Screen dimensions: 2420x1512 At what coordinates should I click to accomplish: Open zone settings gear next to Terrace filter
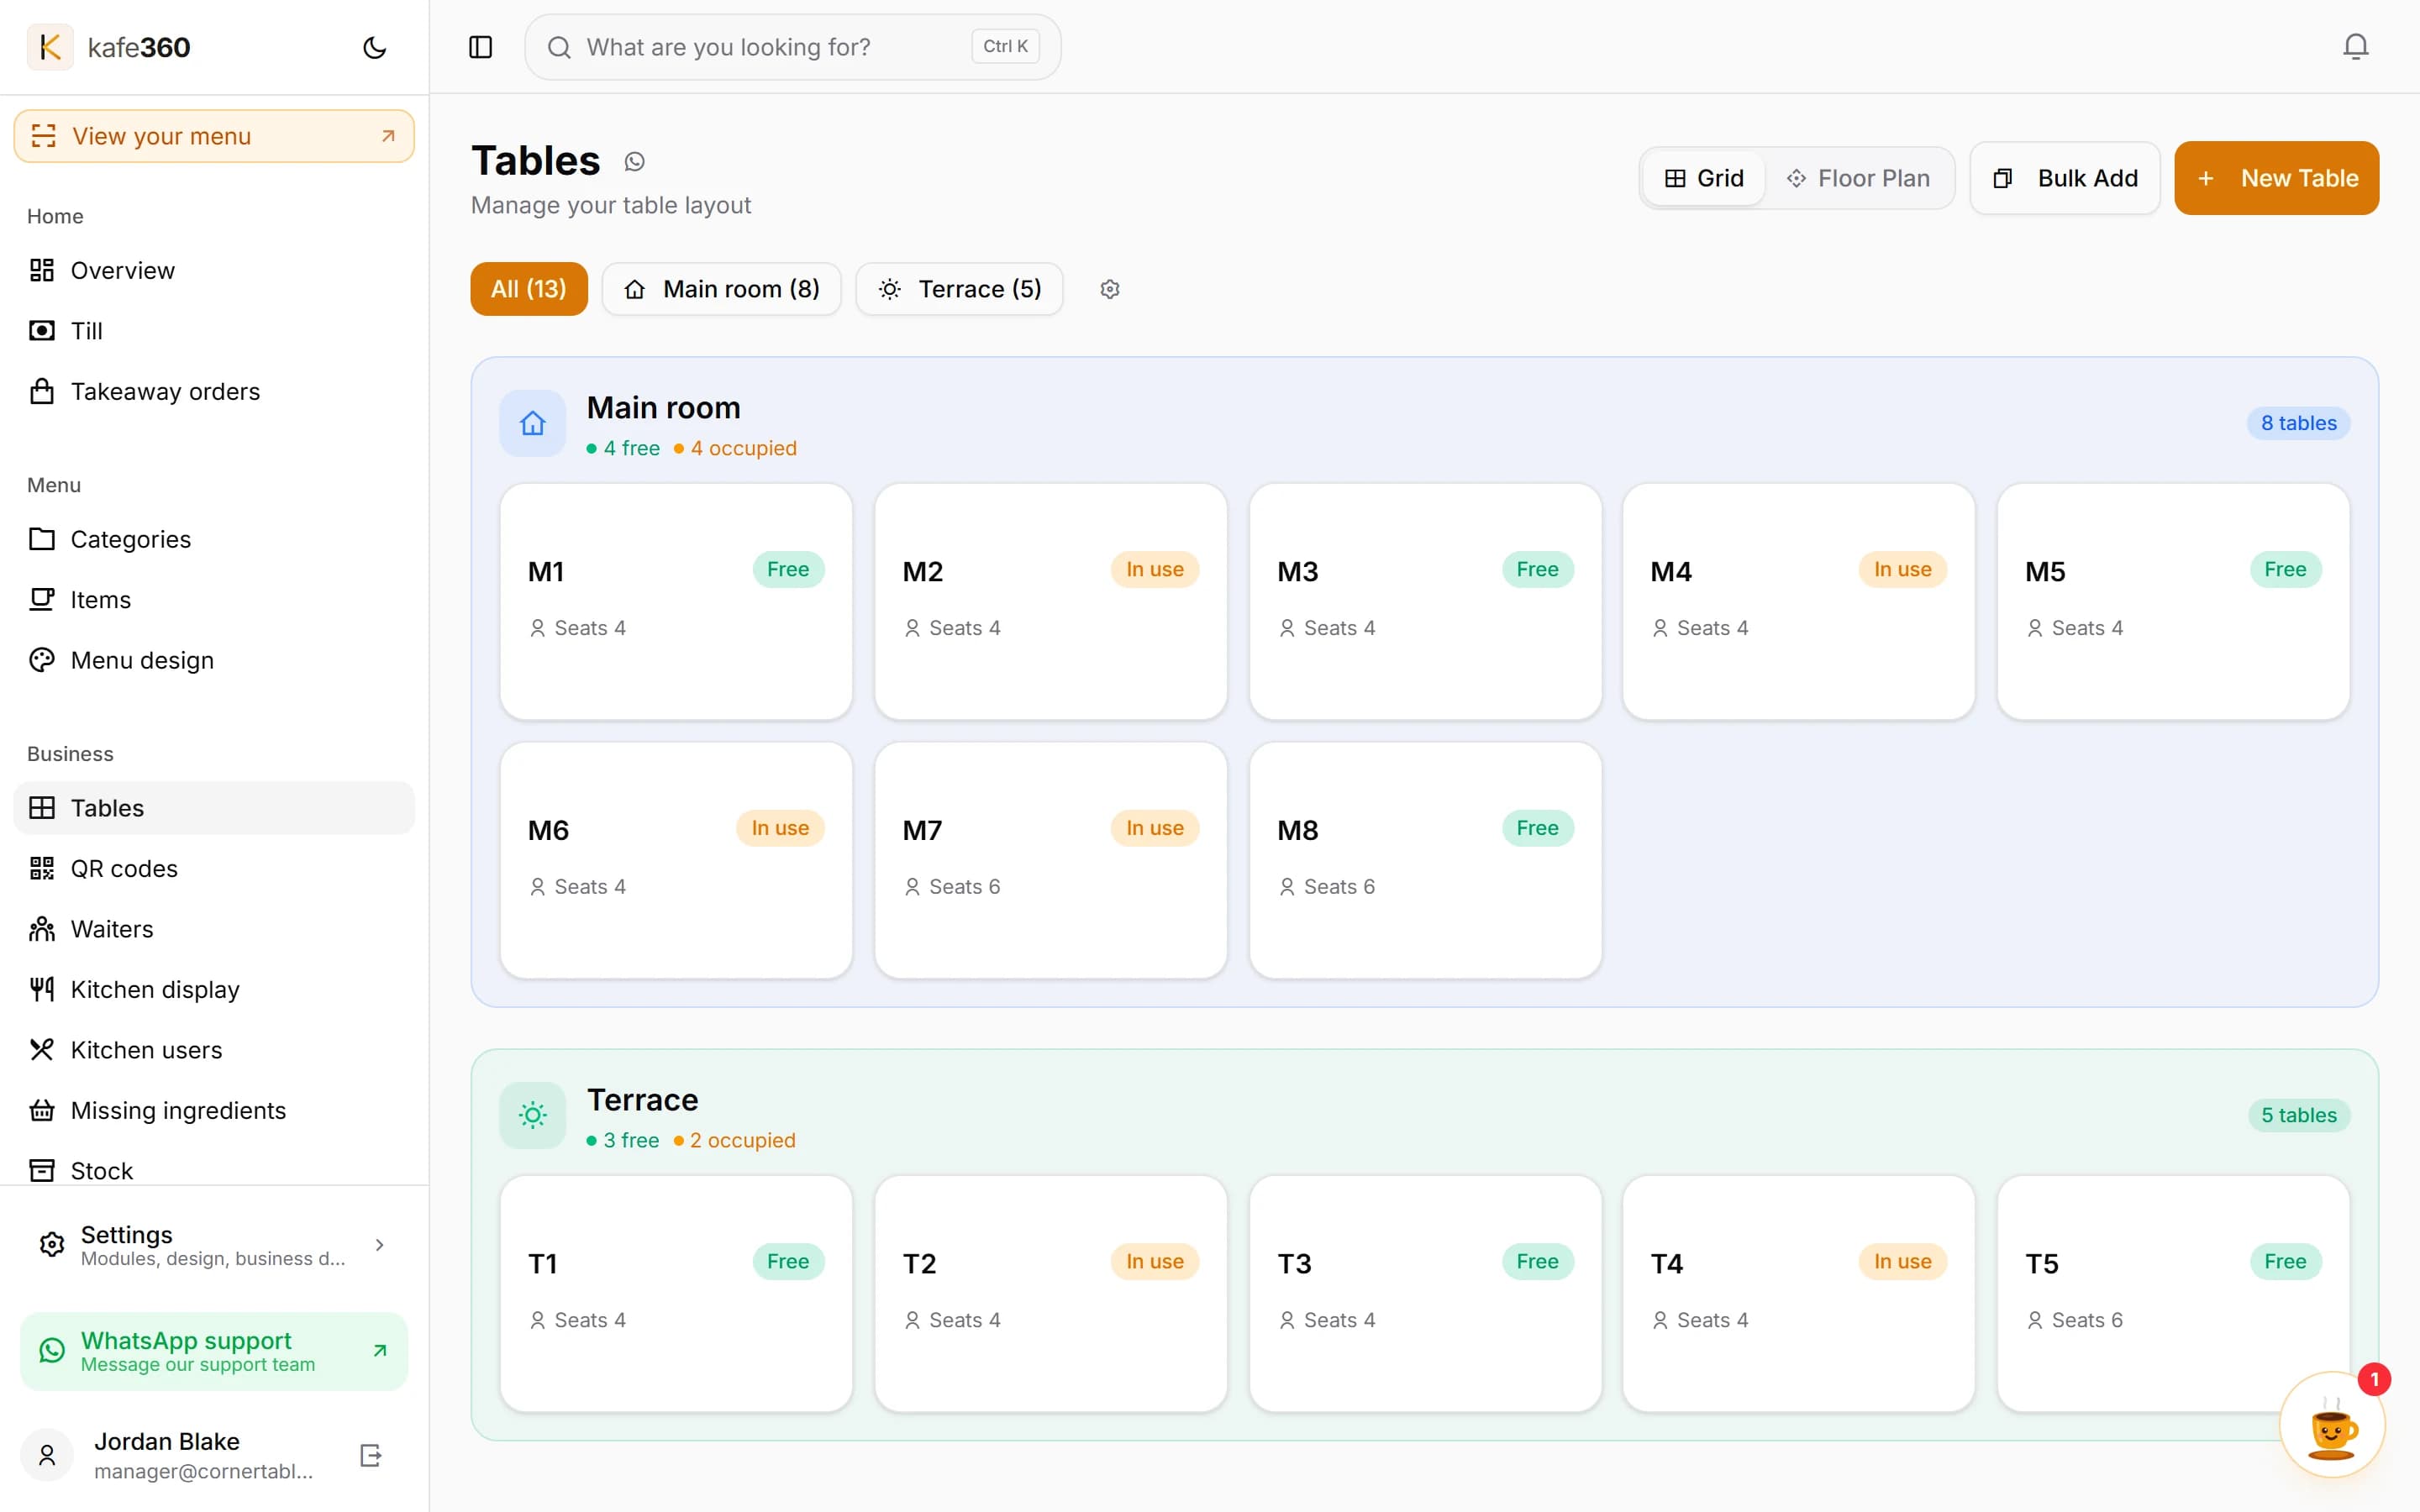click(1109, 289)
